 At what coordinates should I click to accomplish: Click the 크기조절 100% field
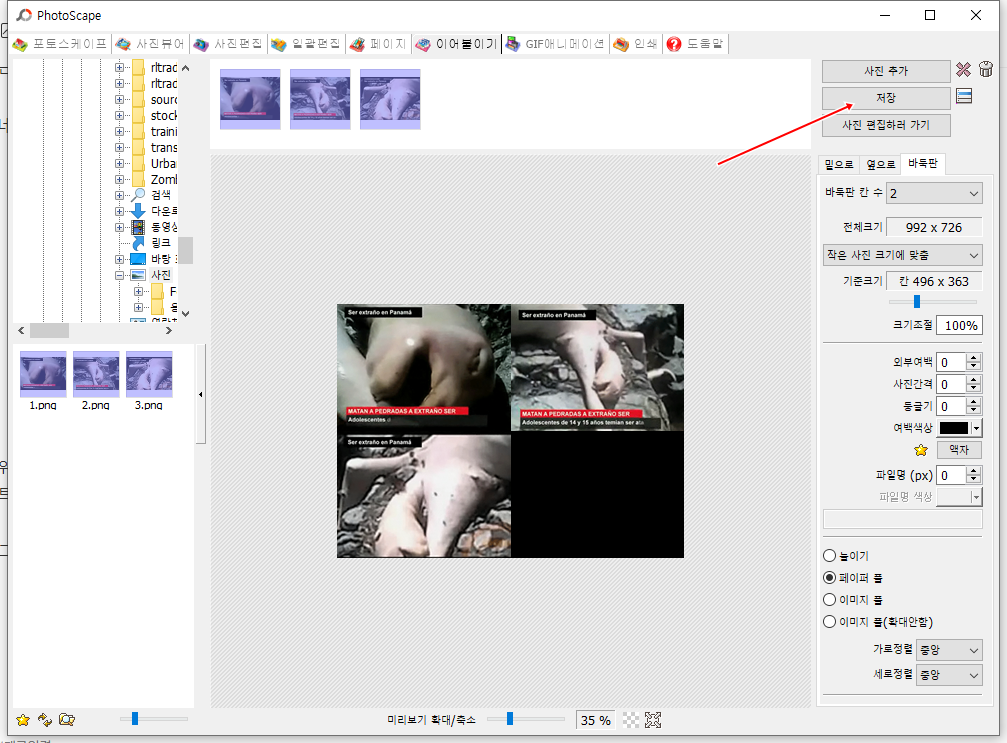[x=959, y=326]
